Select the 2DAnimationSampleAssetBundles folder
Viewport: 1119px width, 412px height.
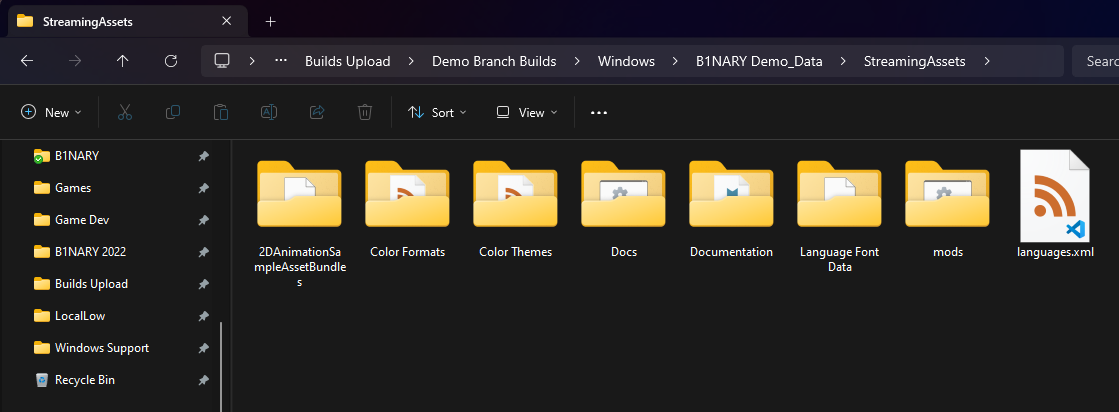(299, 223)
